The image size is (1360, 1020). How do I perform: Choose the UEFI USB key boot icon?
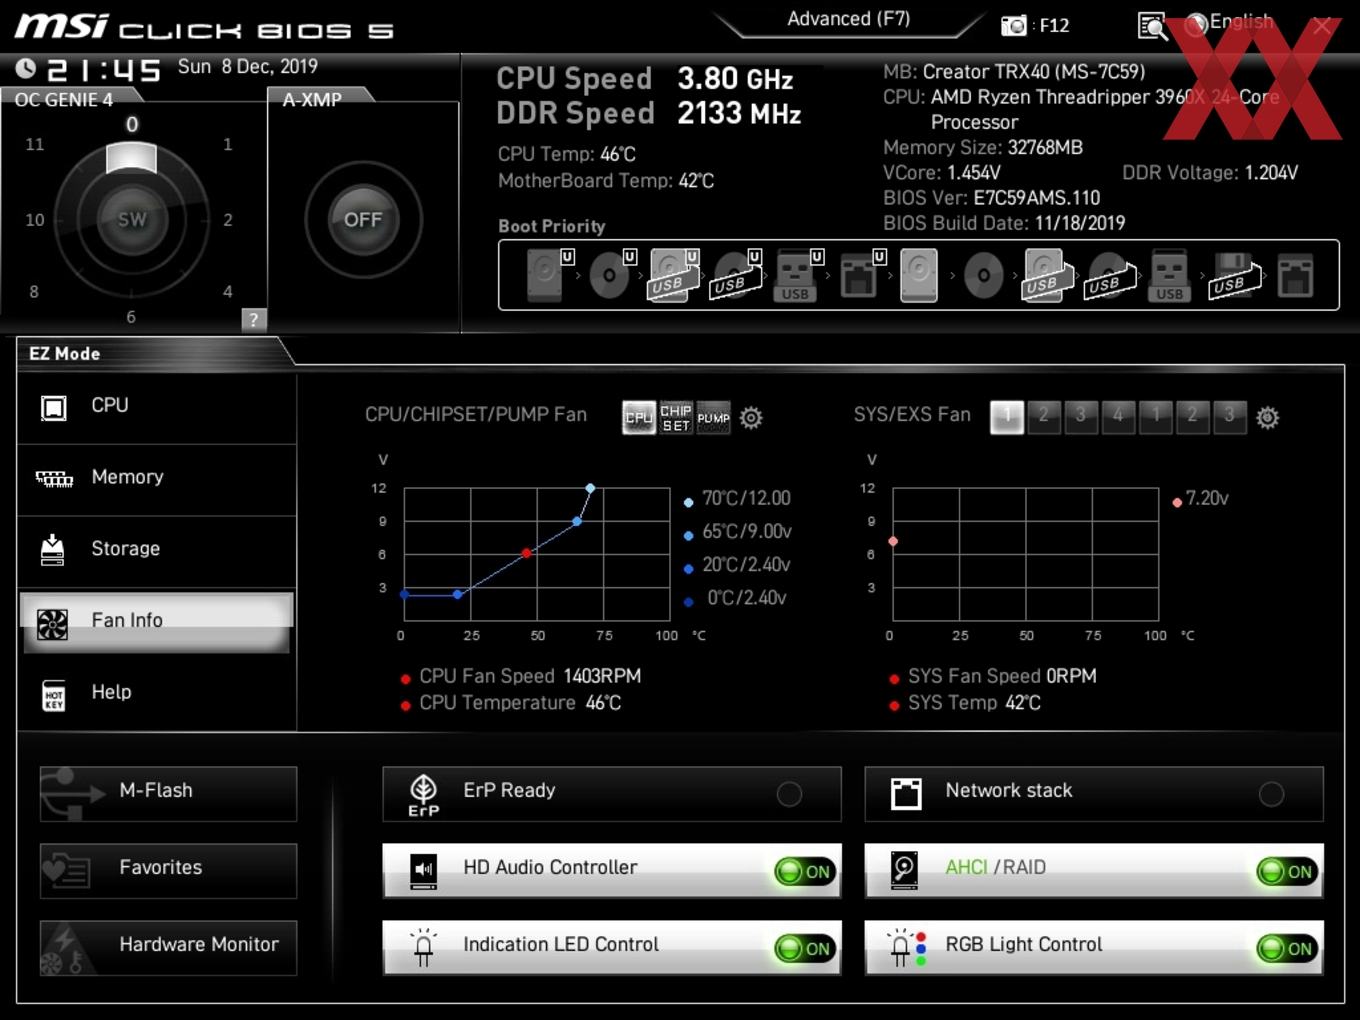[x=798, y=275]
